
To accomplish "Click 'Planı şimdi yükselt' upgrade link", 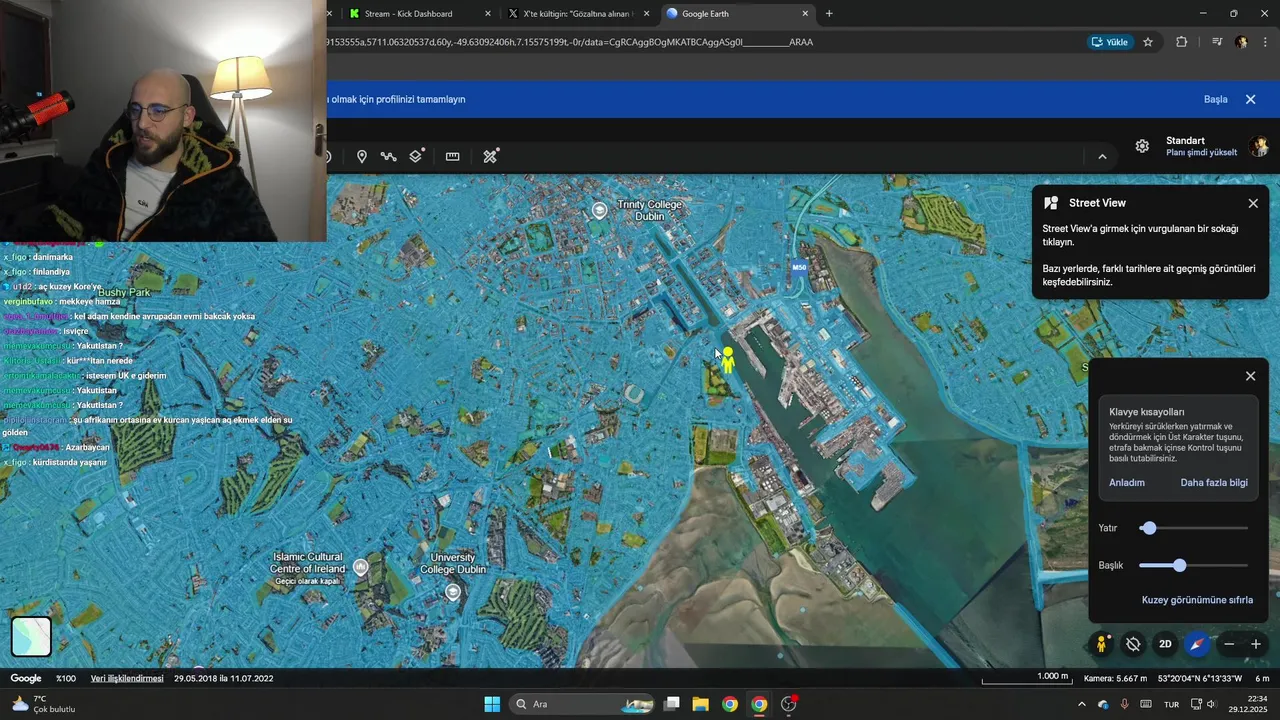I will click(x=1201, y=153).
